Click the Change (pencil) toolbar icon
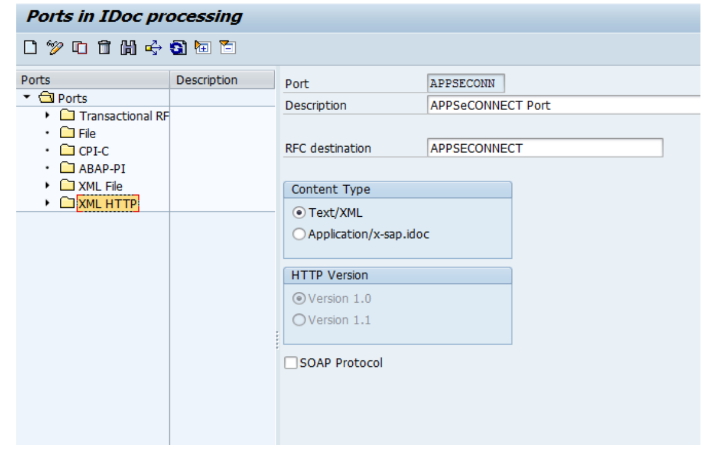The height and width of the screenshot is (459, 709). coord(54,47)
